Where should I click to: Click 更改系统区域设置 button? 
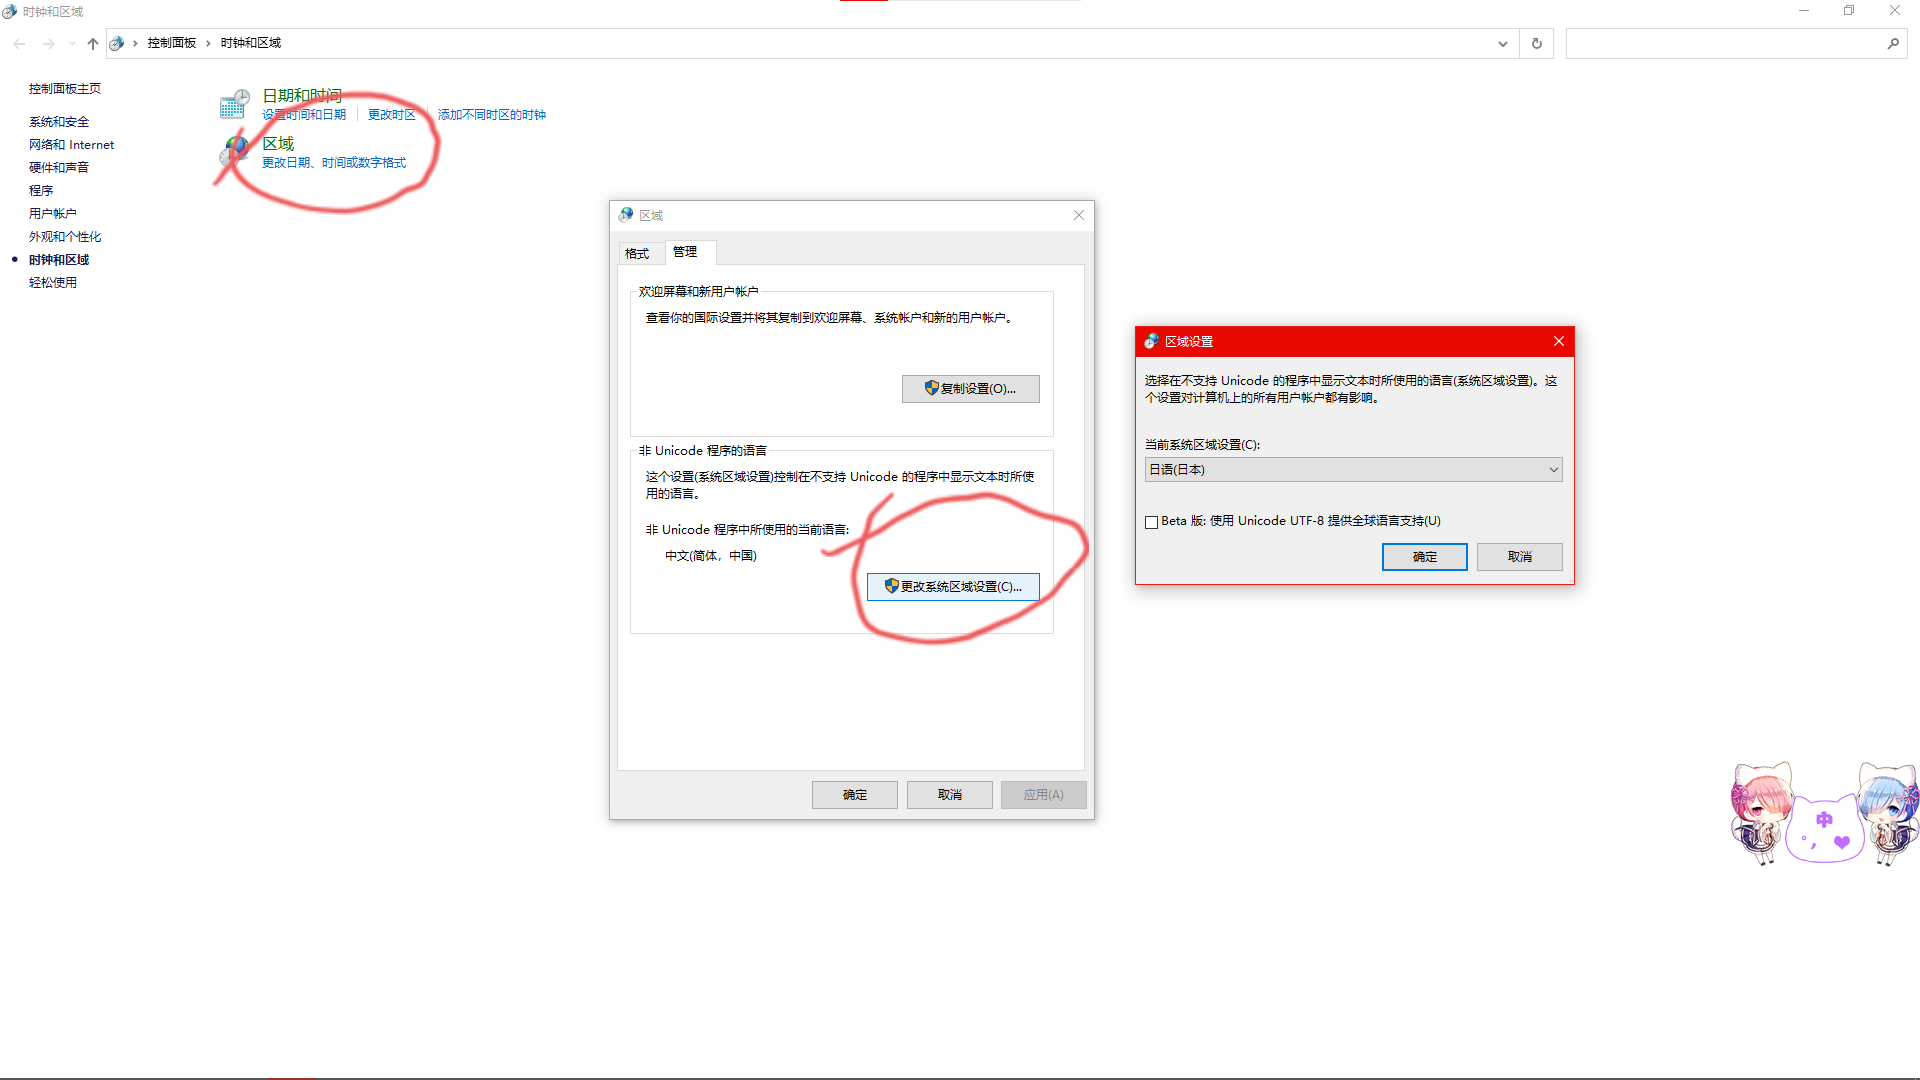(x=953, y=587)
